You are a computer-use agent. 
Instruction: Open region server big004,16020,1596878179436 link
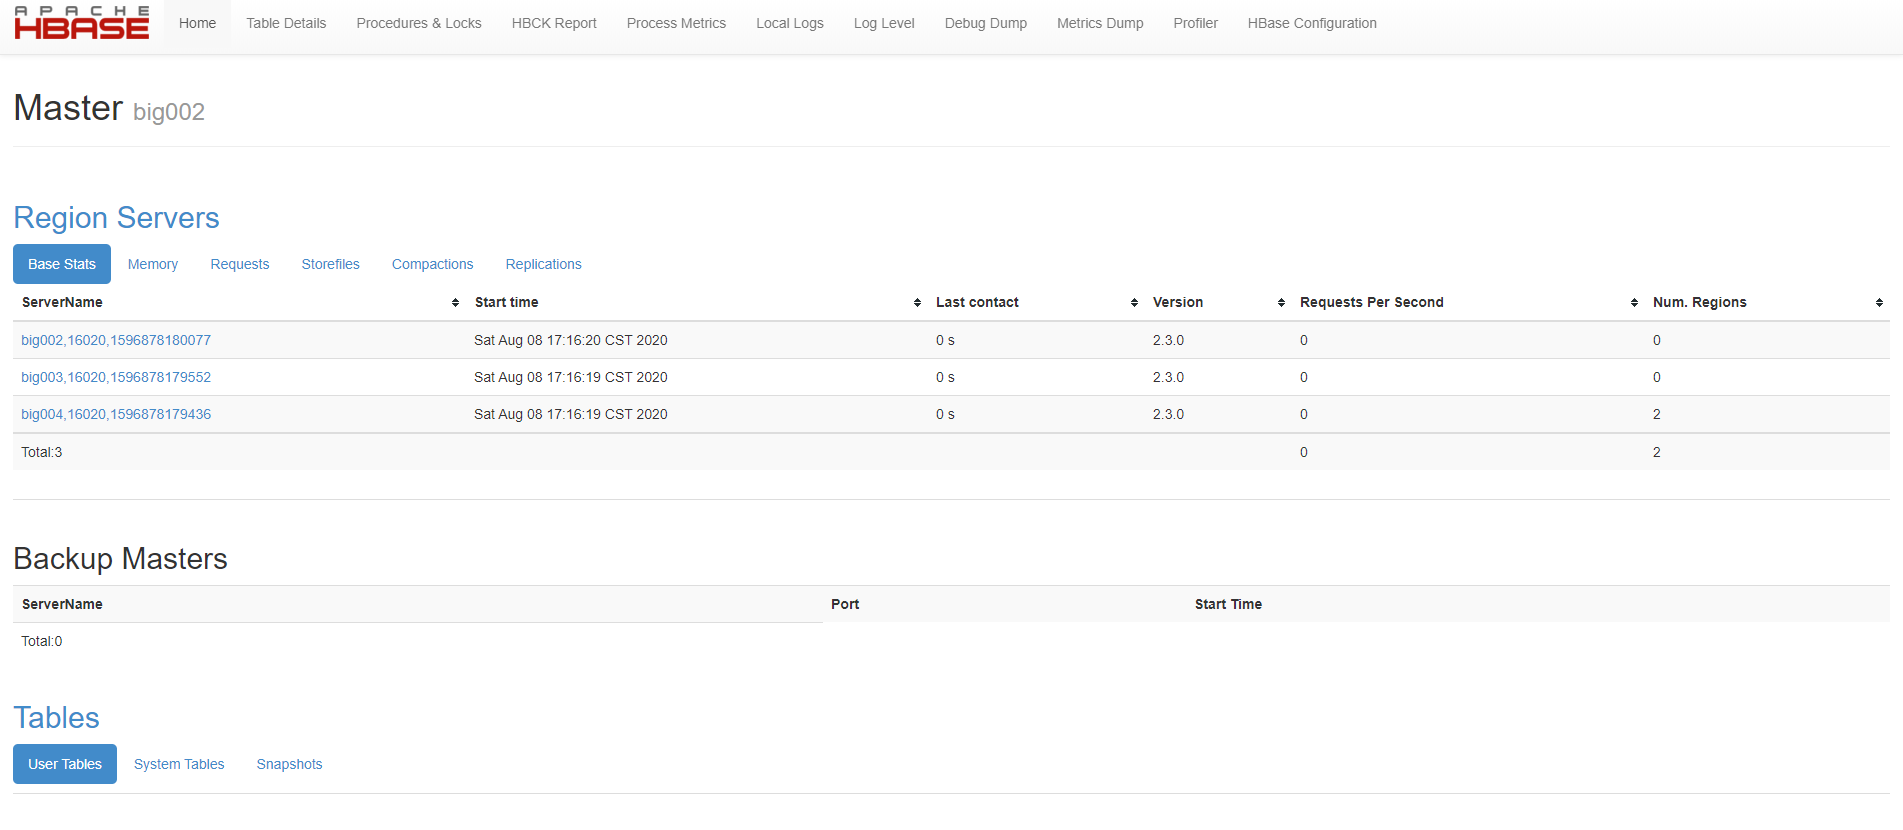116,414
